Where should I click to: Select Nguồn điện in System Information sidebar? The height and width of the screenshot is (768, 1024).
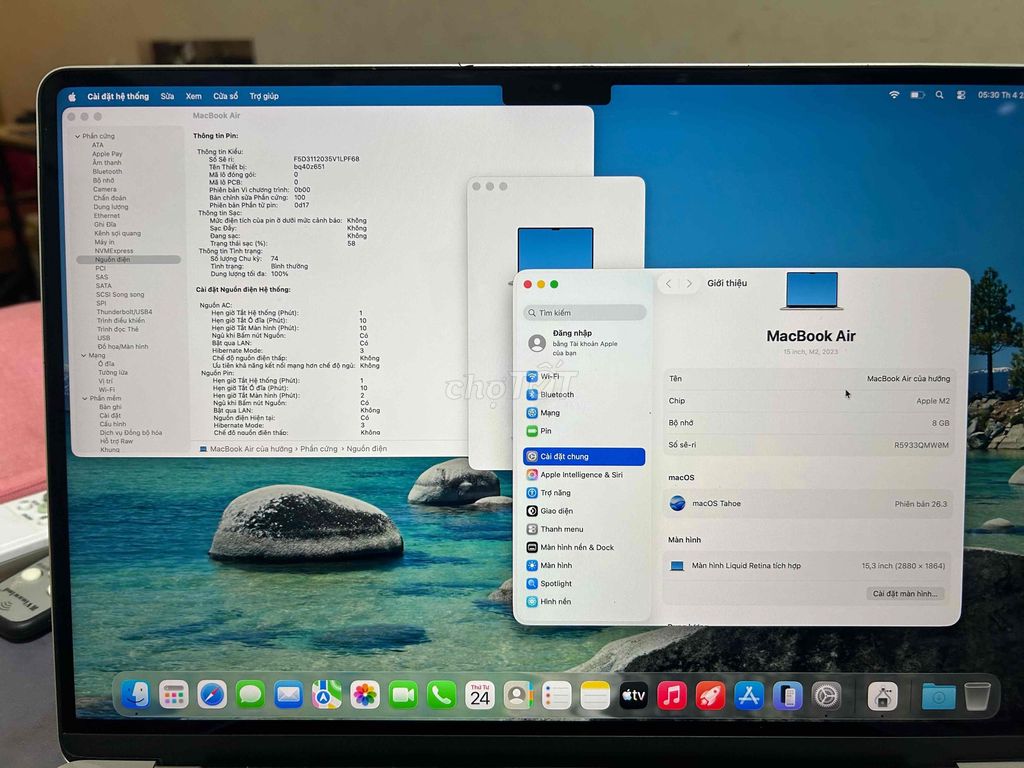click(128, 259)
